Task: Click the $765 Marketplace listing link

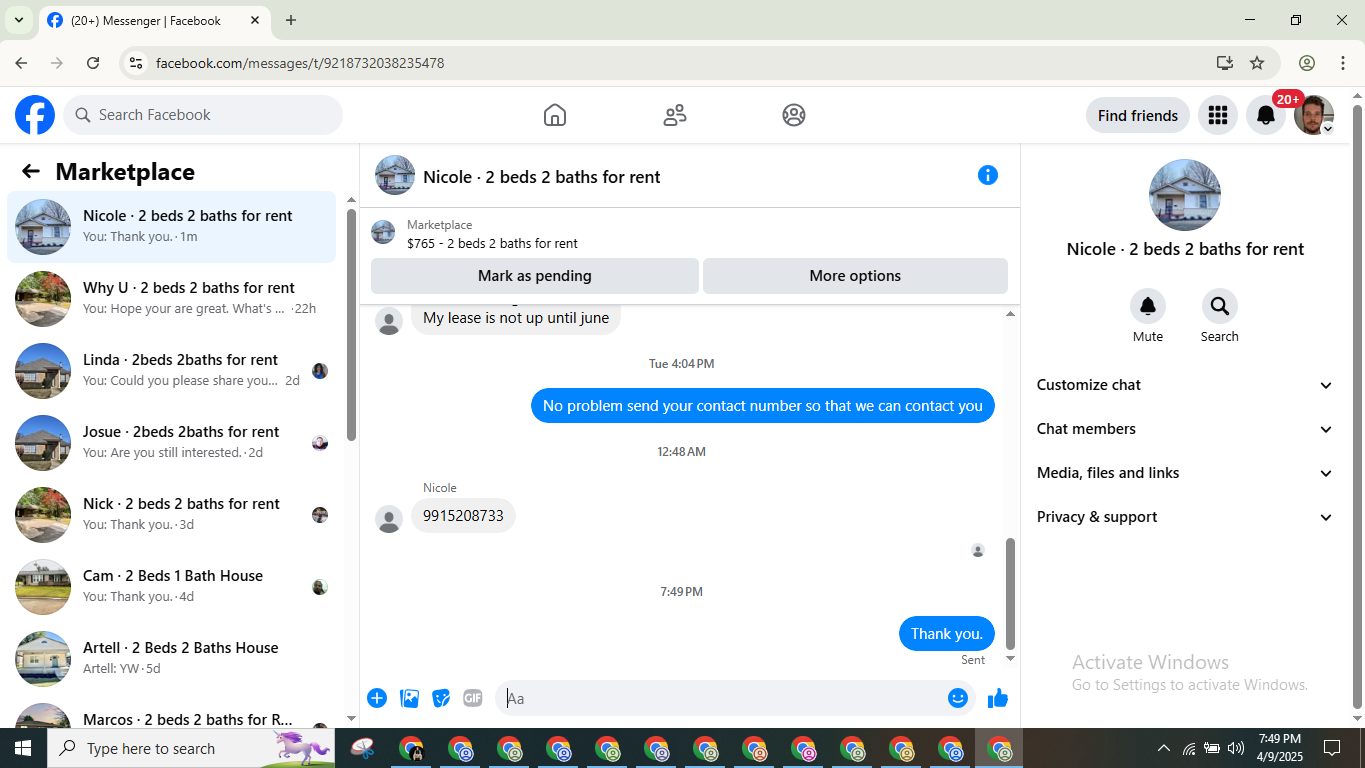Action: click(492, 243)
